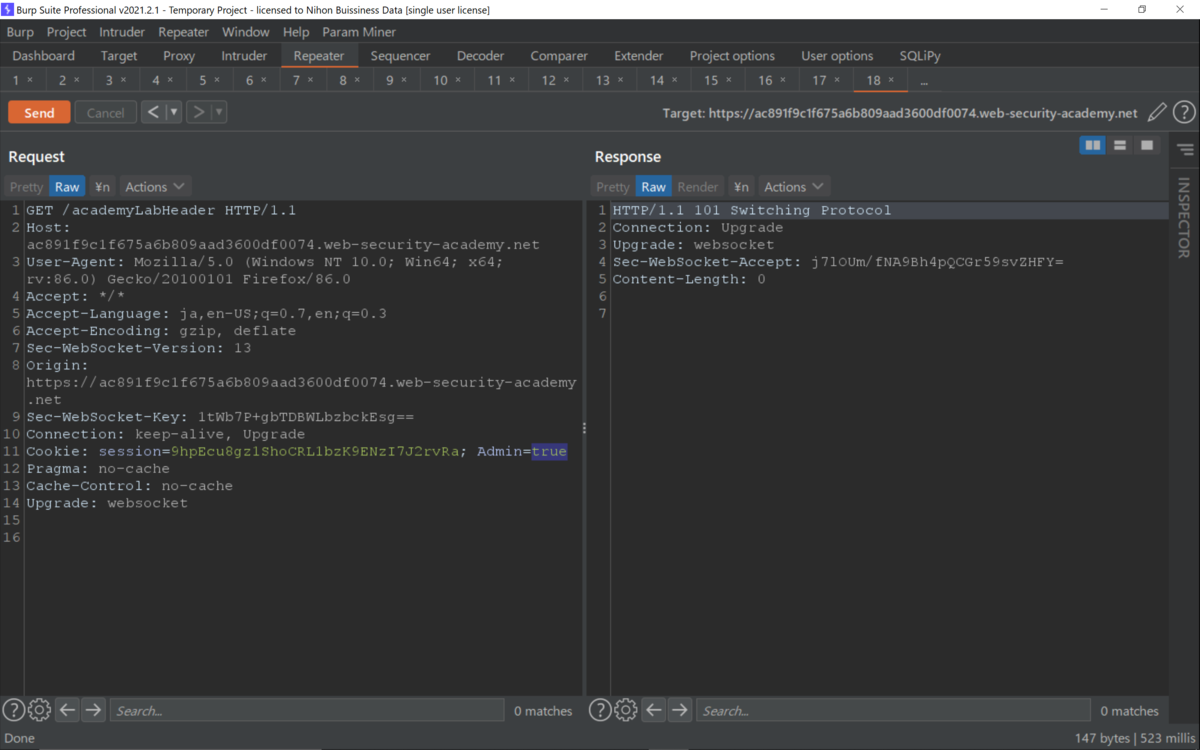1200x750 pixels.
Task: Open request search settings gear
Action: [39, 710]
